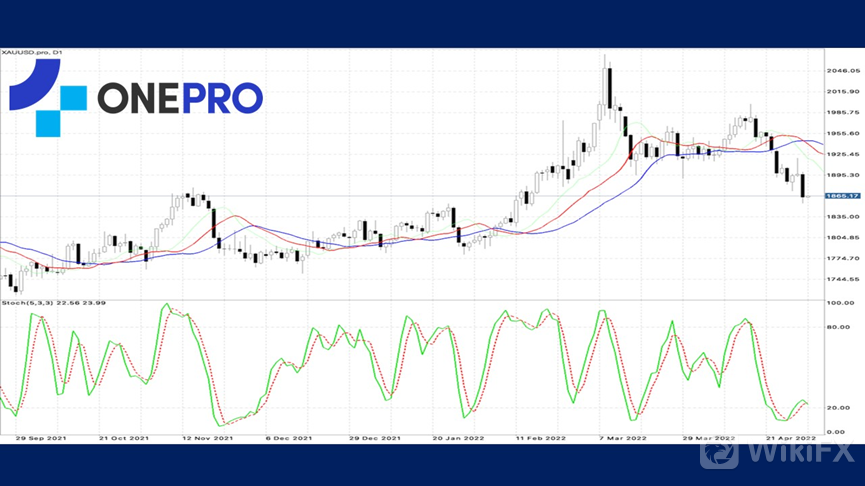This screenshot has width=865, height=486.
Task: Click the stochastic 100.00 level label
Action: click(840, 303)
